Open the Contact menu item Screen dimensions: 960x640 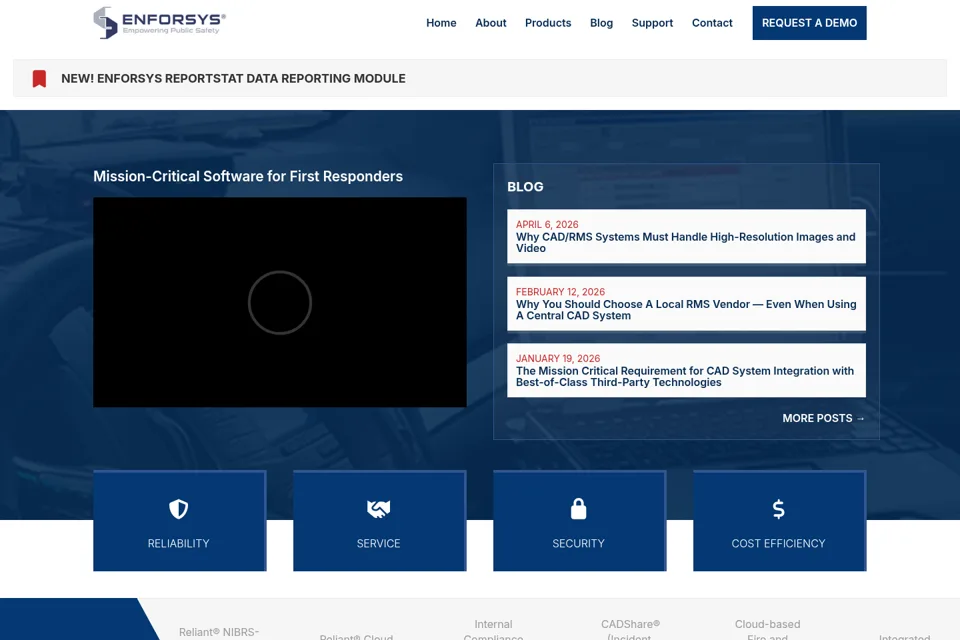(712, 23)
